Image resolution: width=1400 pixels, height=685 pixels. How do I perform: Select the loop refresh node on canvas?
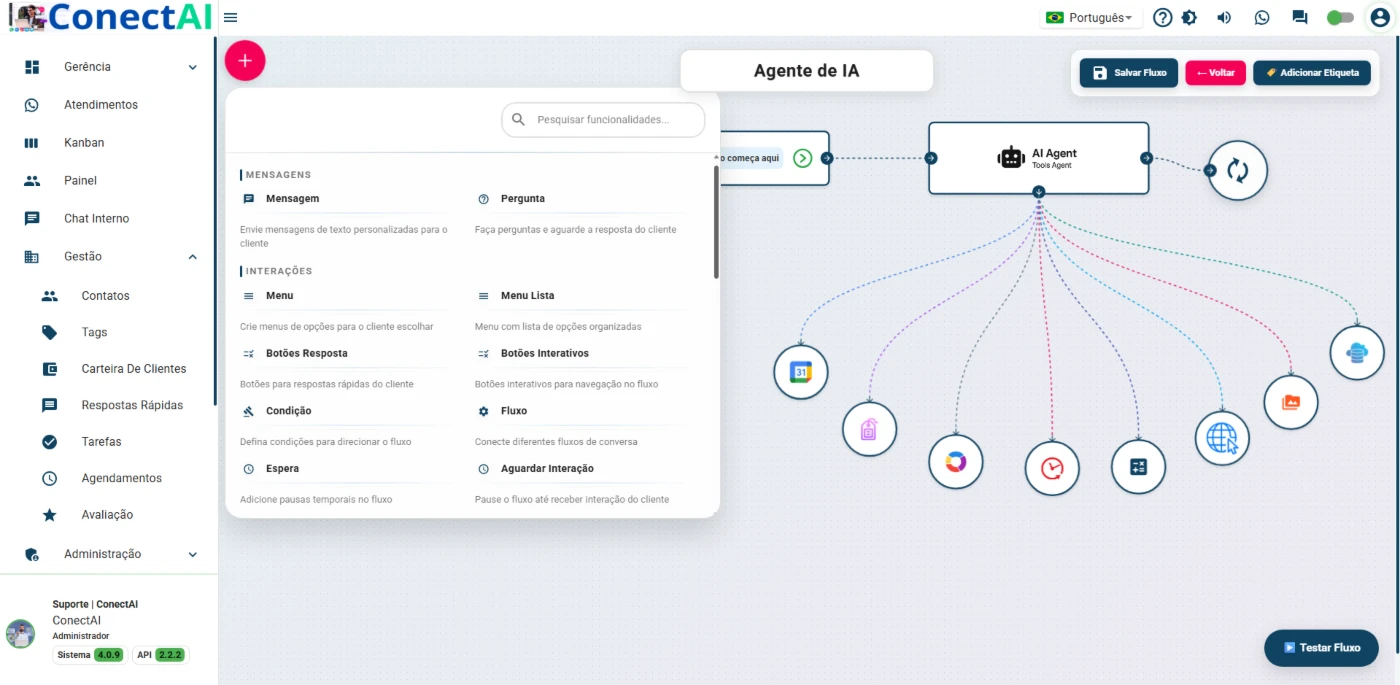pyautogui.click(x=1237, y=170)
